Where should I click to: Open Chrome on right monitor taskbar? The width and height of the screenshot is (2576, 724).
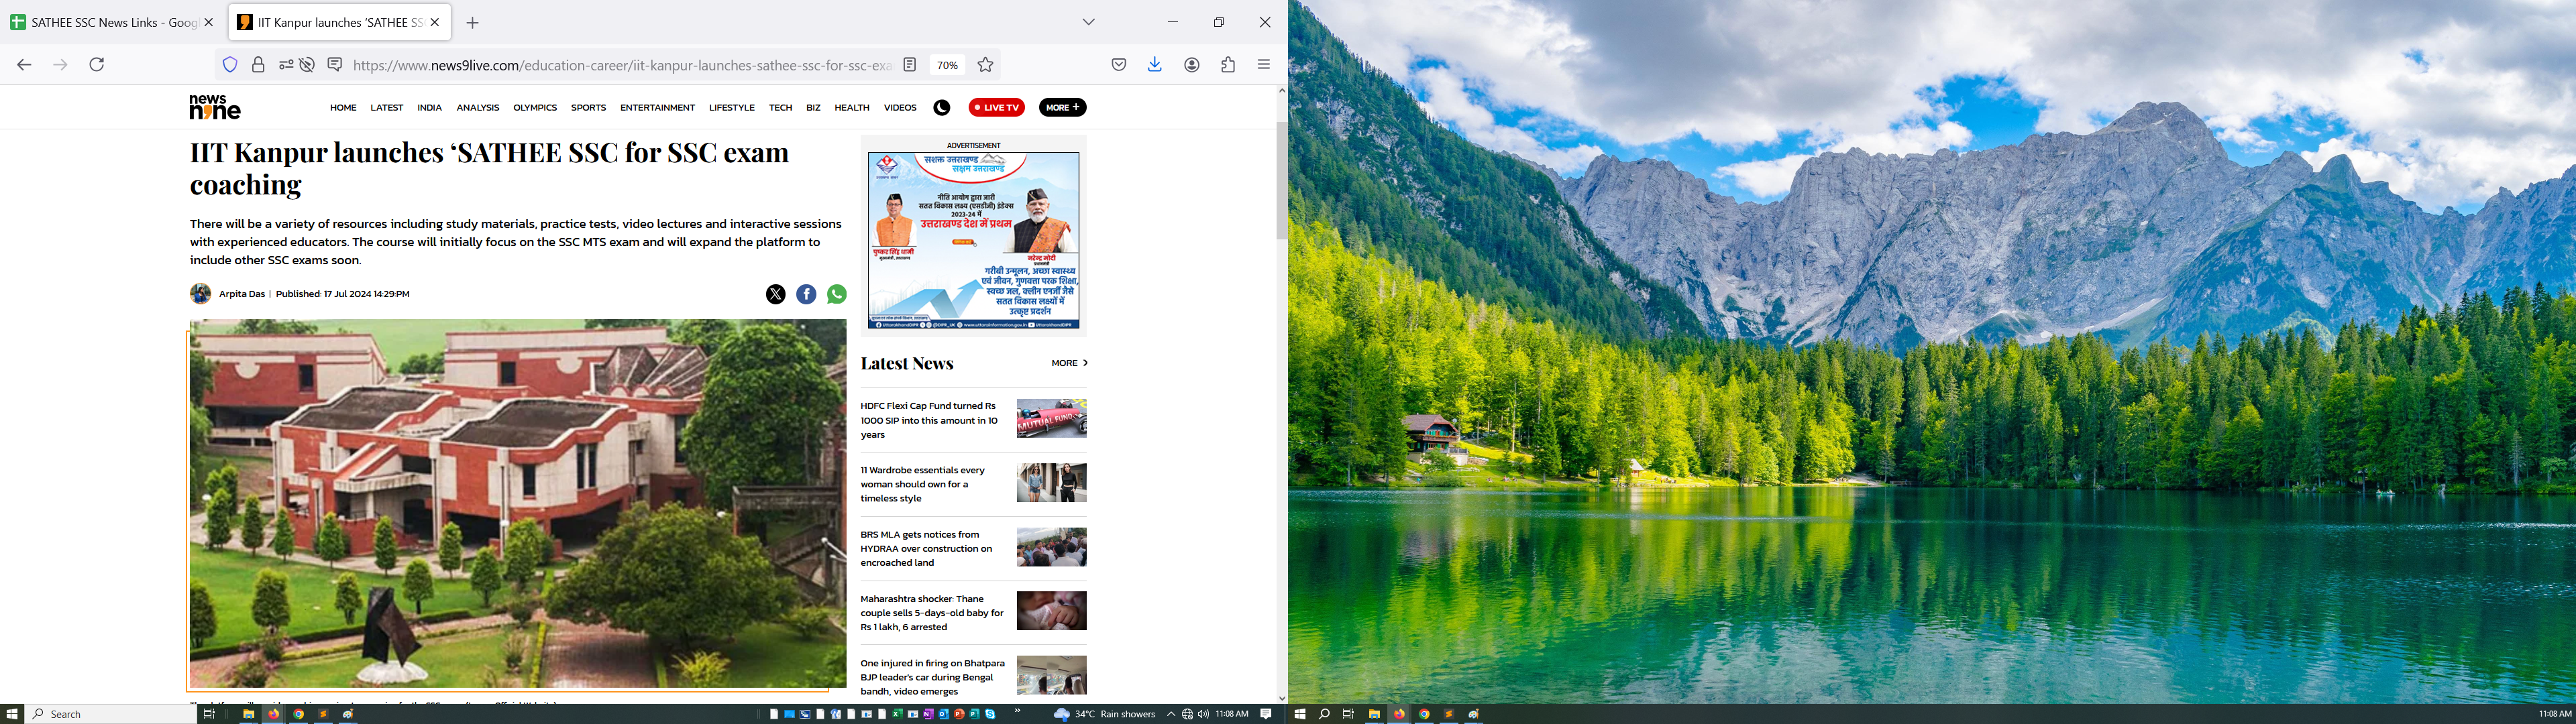coord(1424,714)
